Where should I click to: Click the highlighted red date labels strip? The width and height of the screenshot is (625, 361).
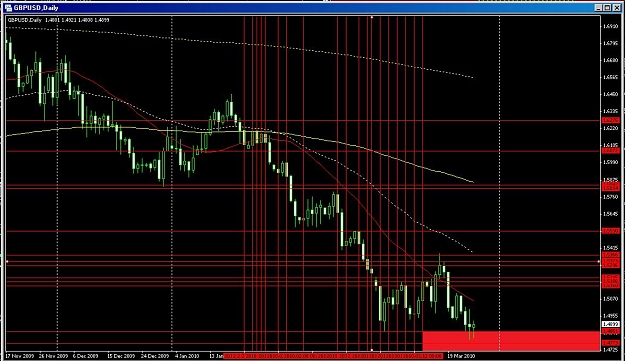click(x=333, y=356)
